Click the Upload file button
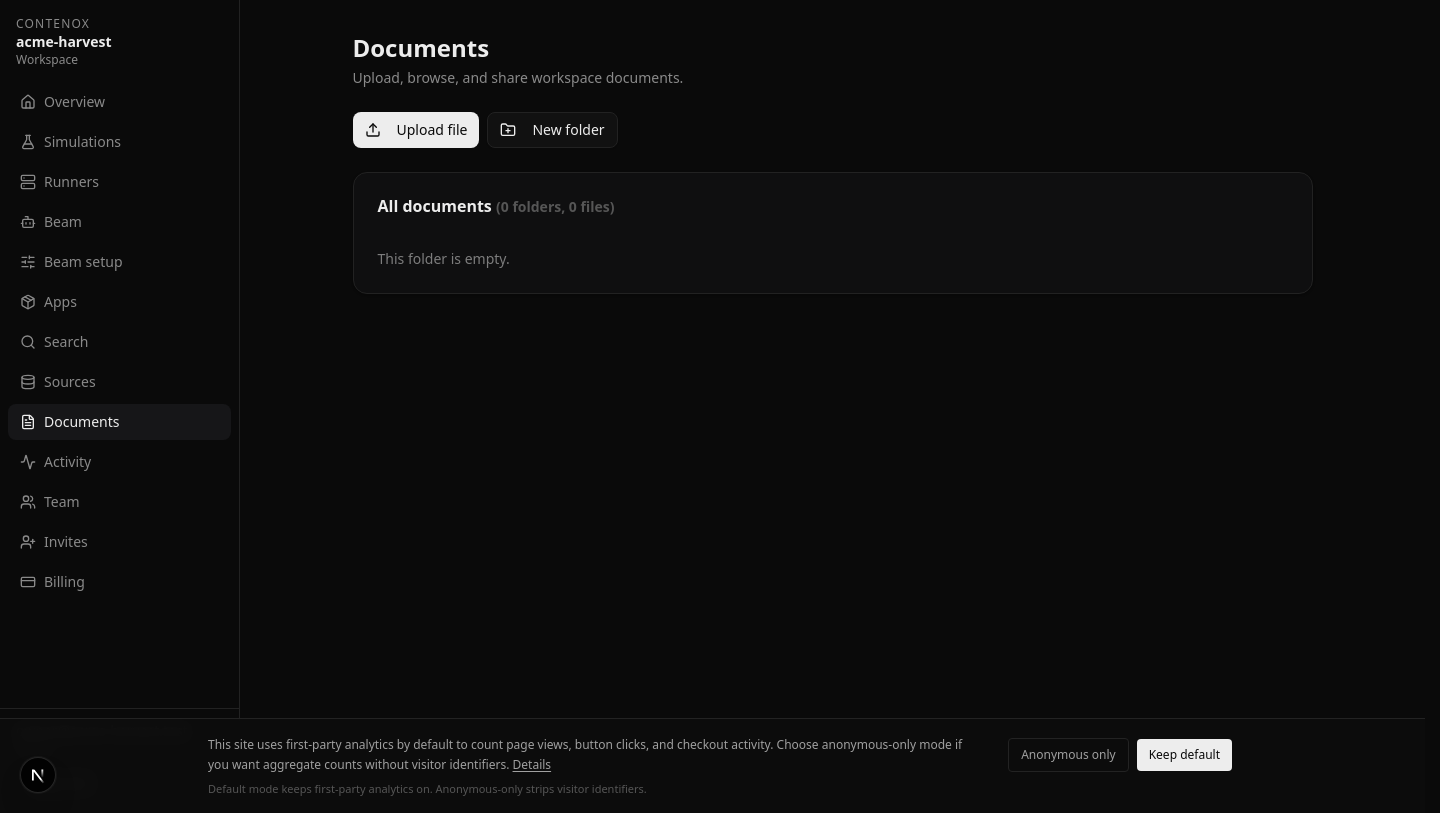 pos(416,130)
